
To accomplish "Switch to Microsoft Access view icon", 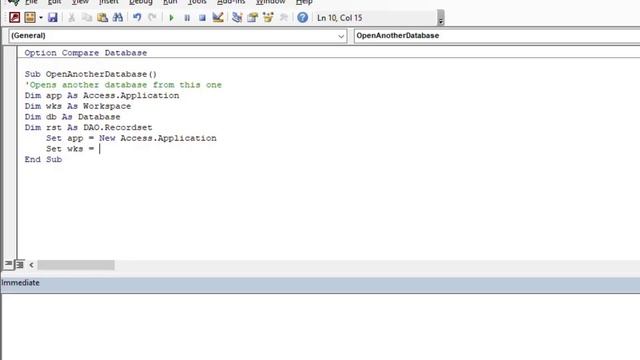I will [x=15, y=18].
